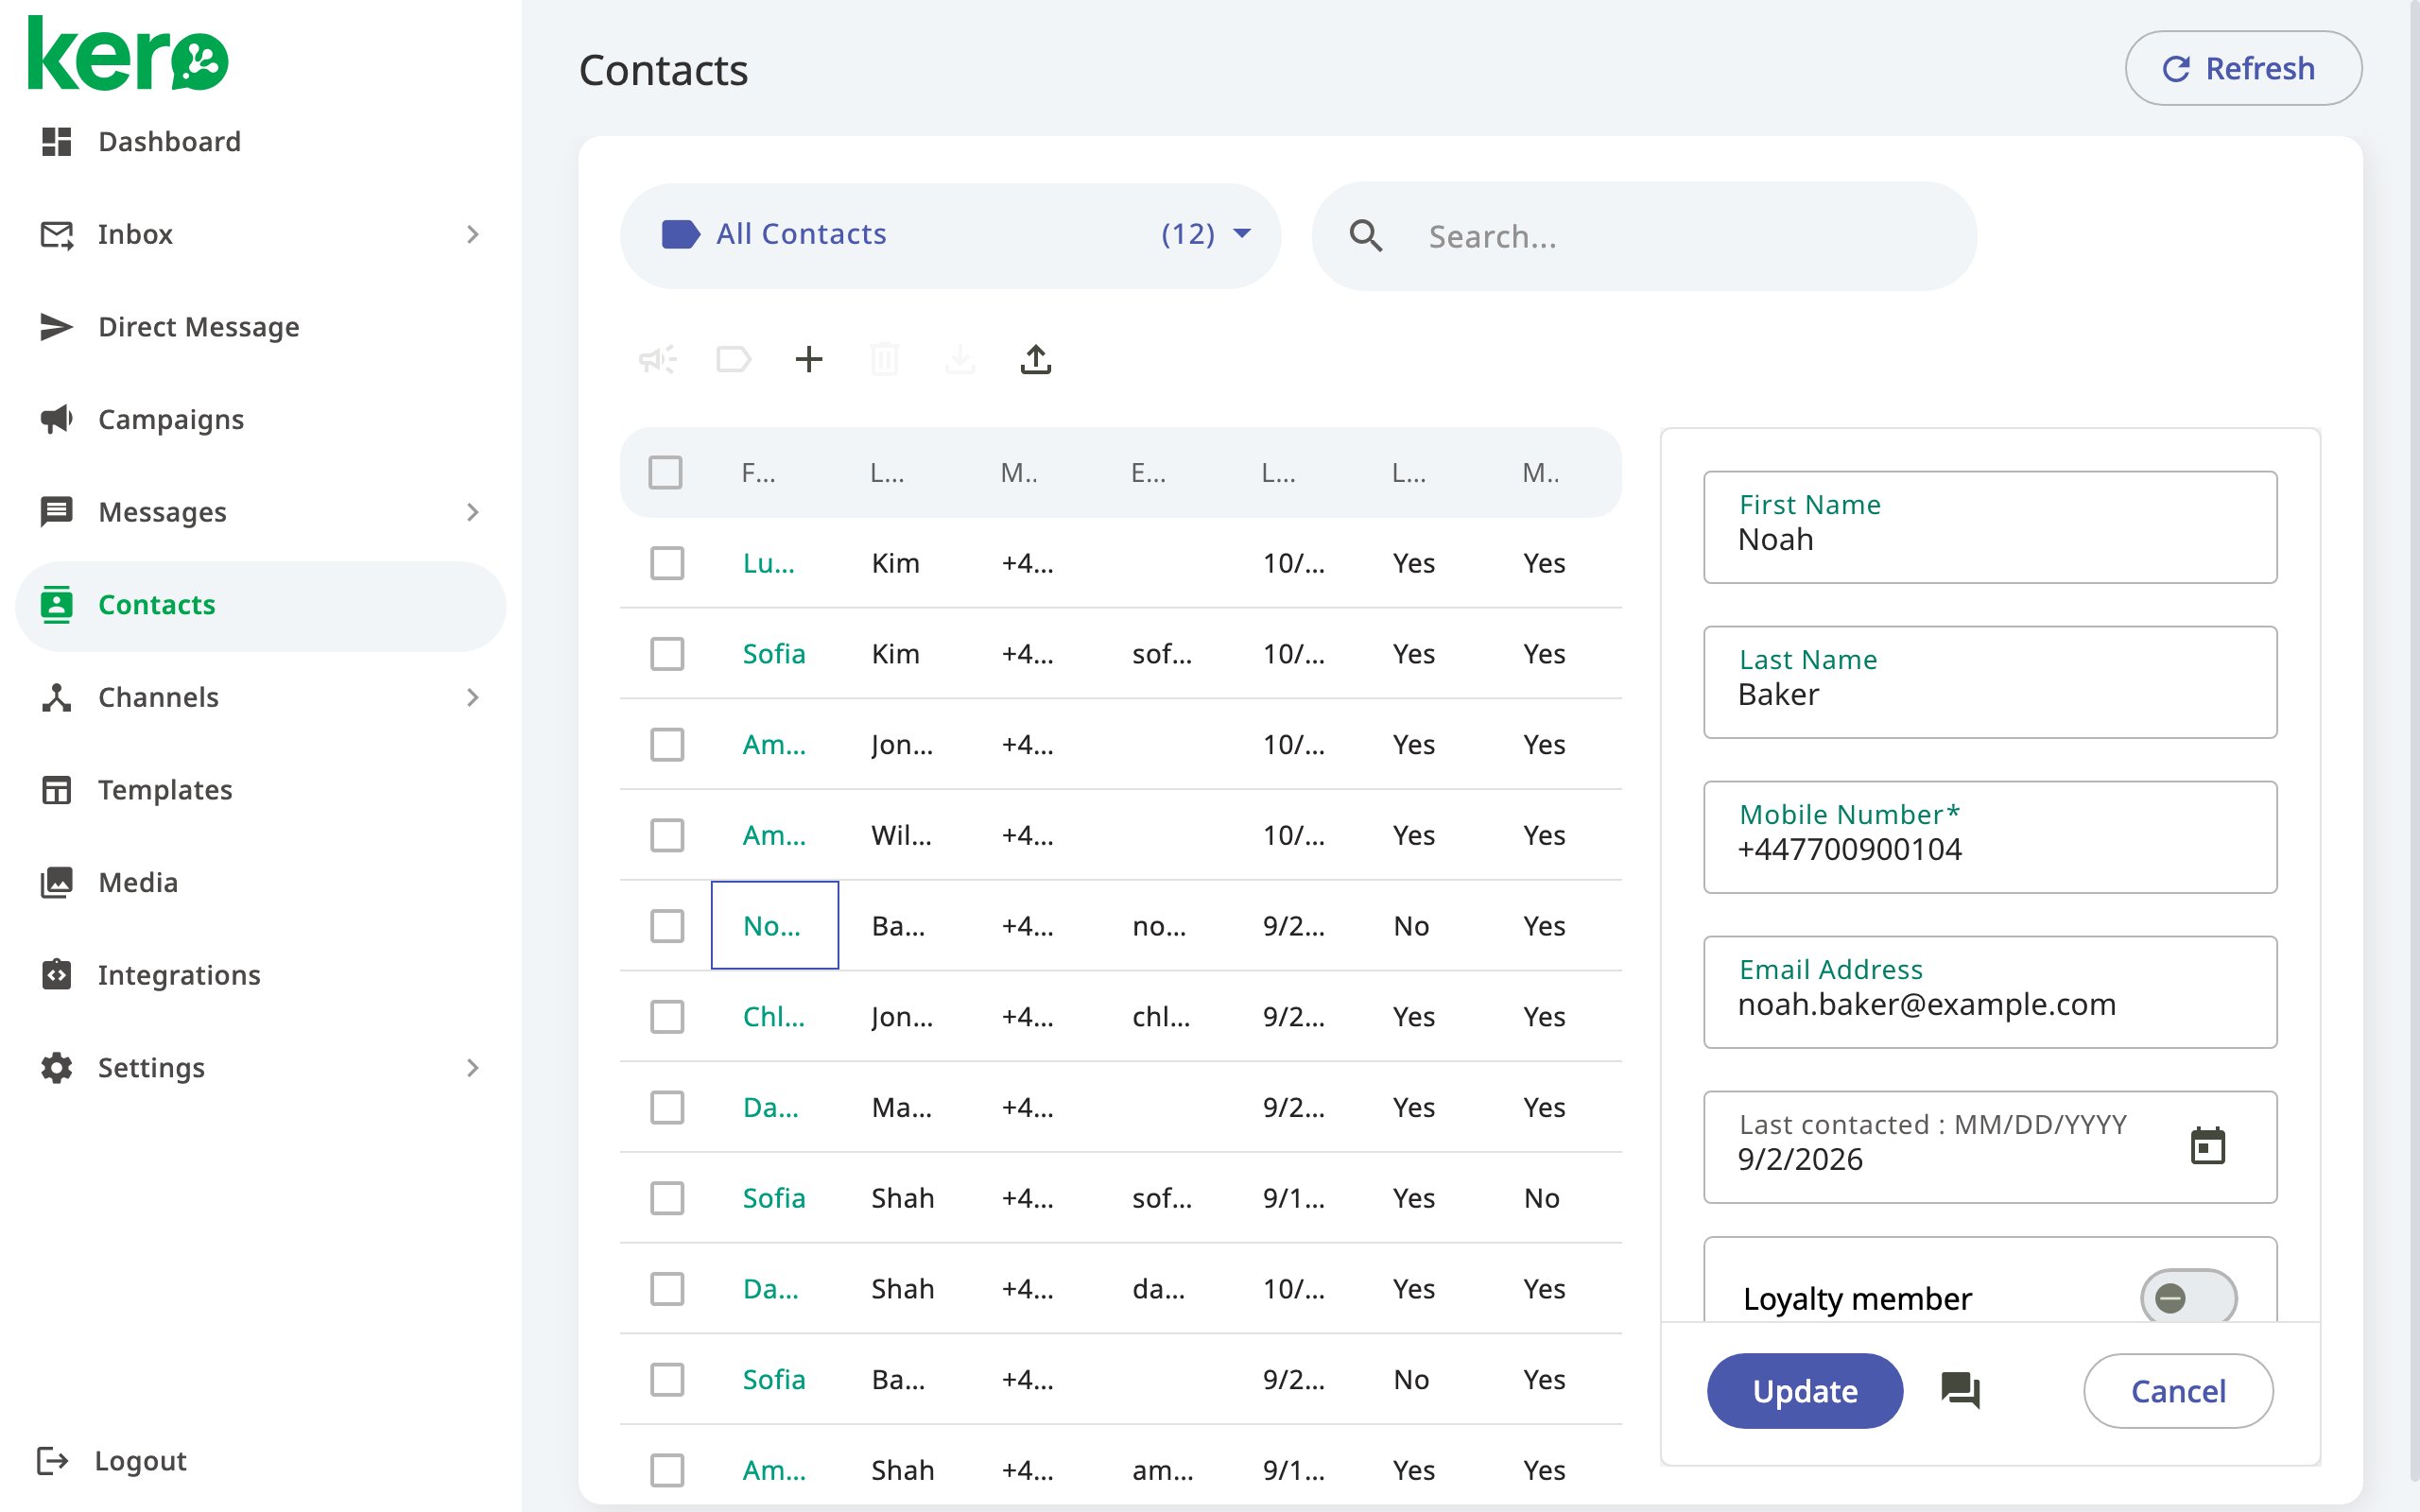Click the 'No...' first name cell
Screen dimensions: 2420x1512
tap(774, 925)
